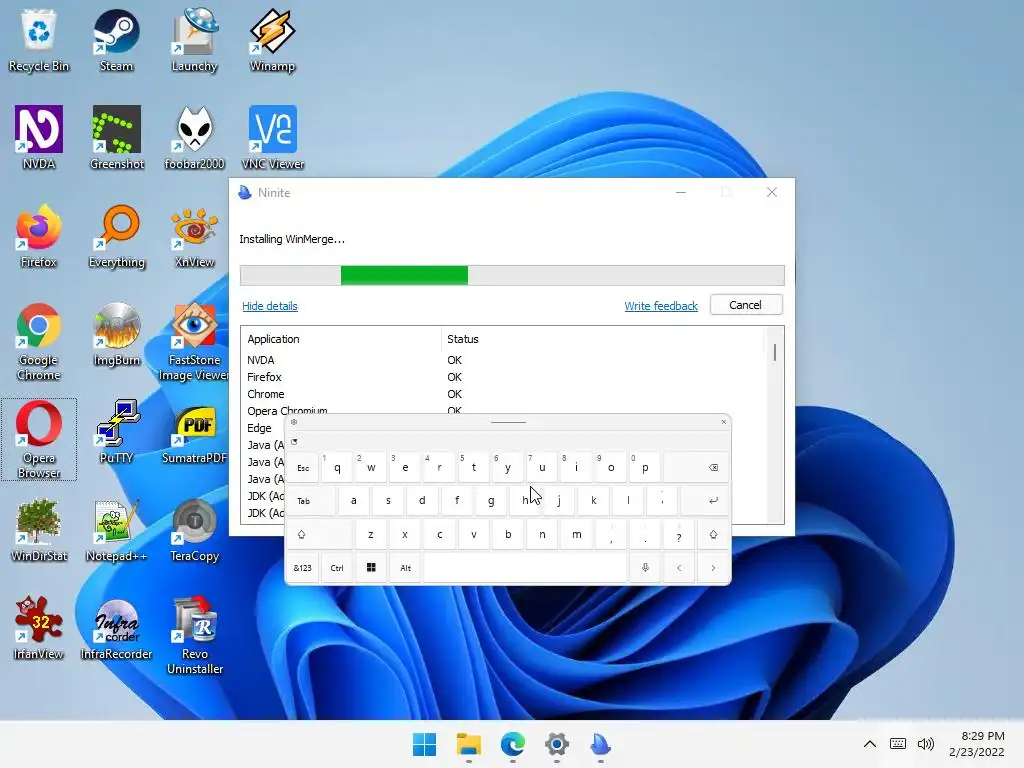Select the Chrome row in application list

pyautogui.click(x=502, y=394)
